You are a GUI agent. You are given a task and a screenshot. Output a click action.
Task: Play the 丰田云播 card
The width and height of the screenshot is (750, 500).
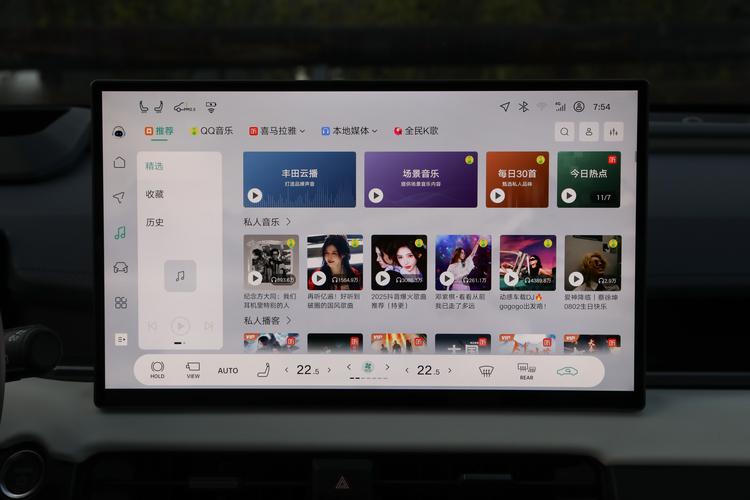click(x=255, y=196)
